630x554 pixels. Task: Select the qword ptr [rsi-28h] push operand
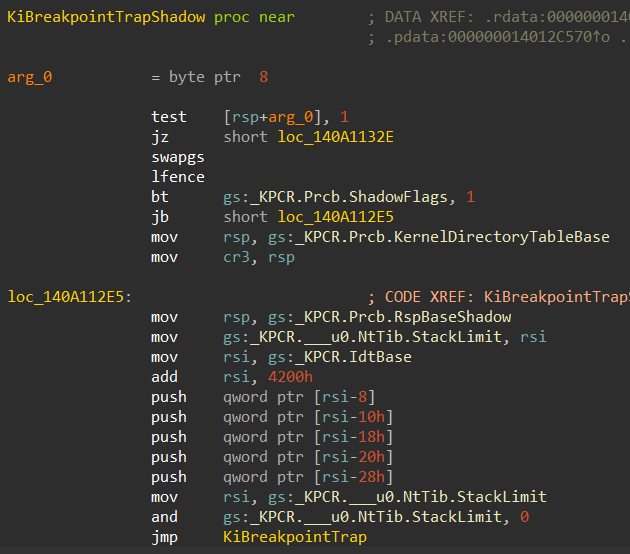(x=308, y=477)
